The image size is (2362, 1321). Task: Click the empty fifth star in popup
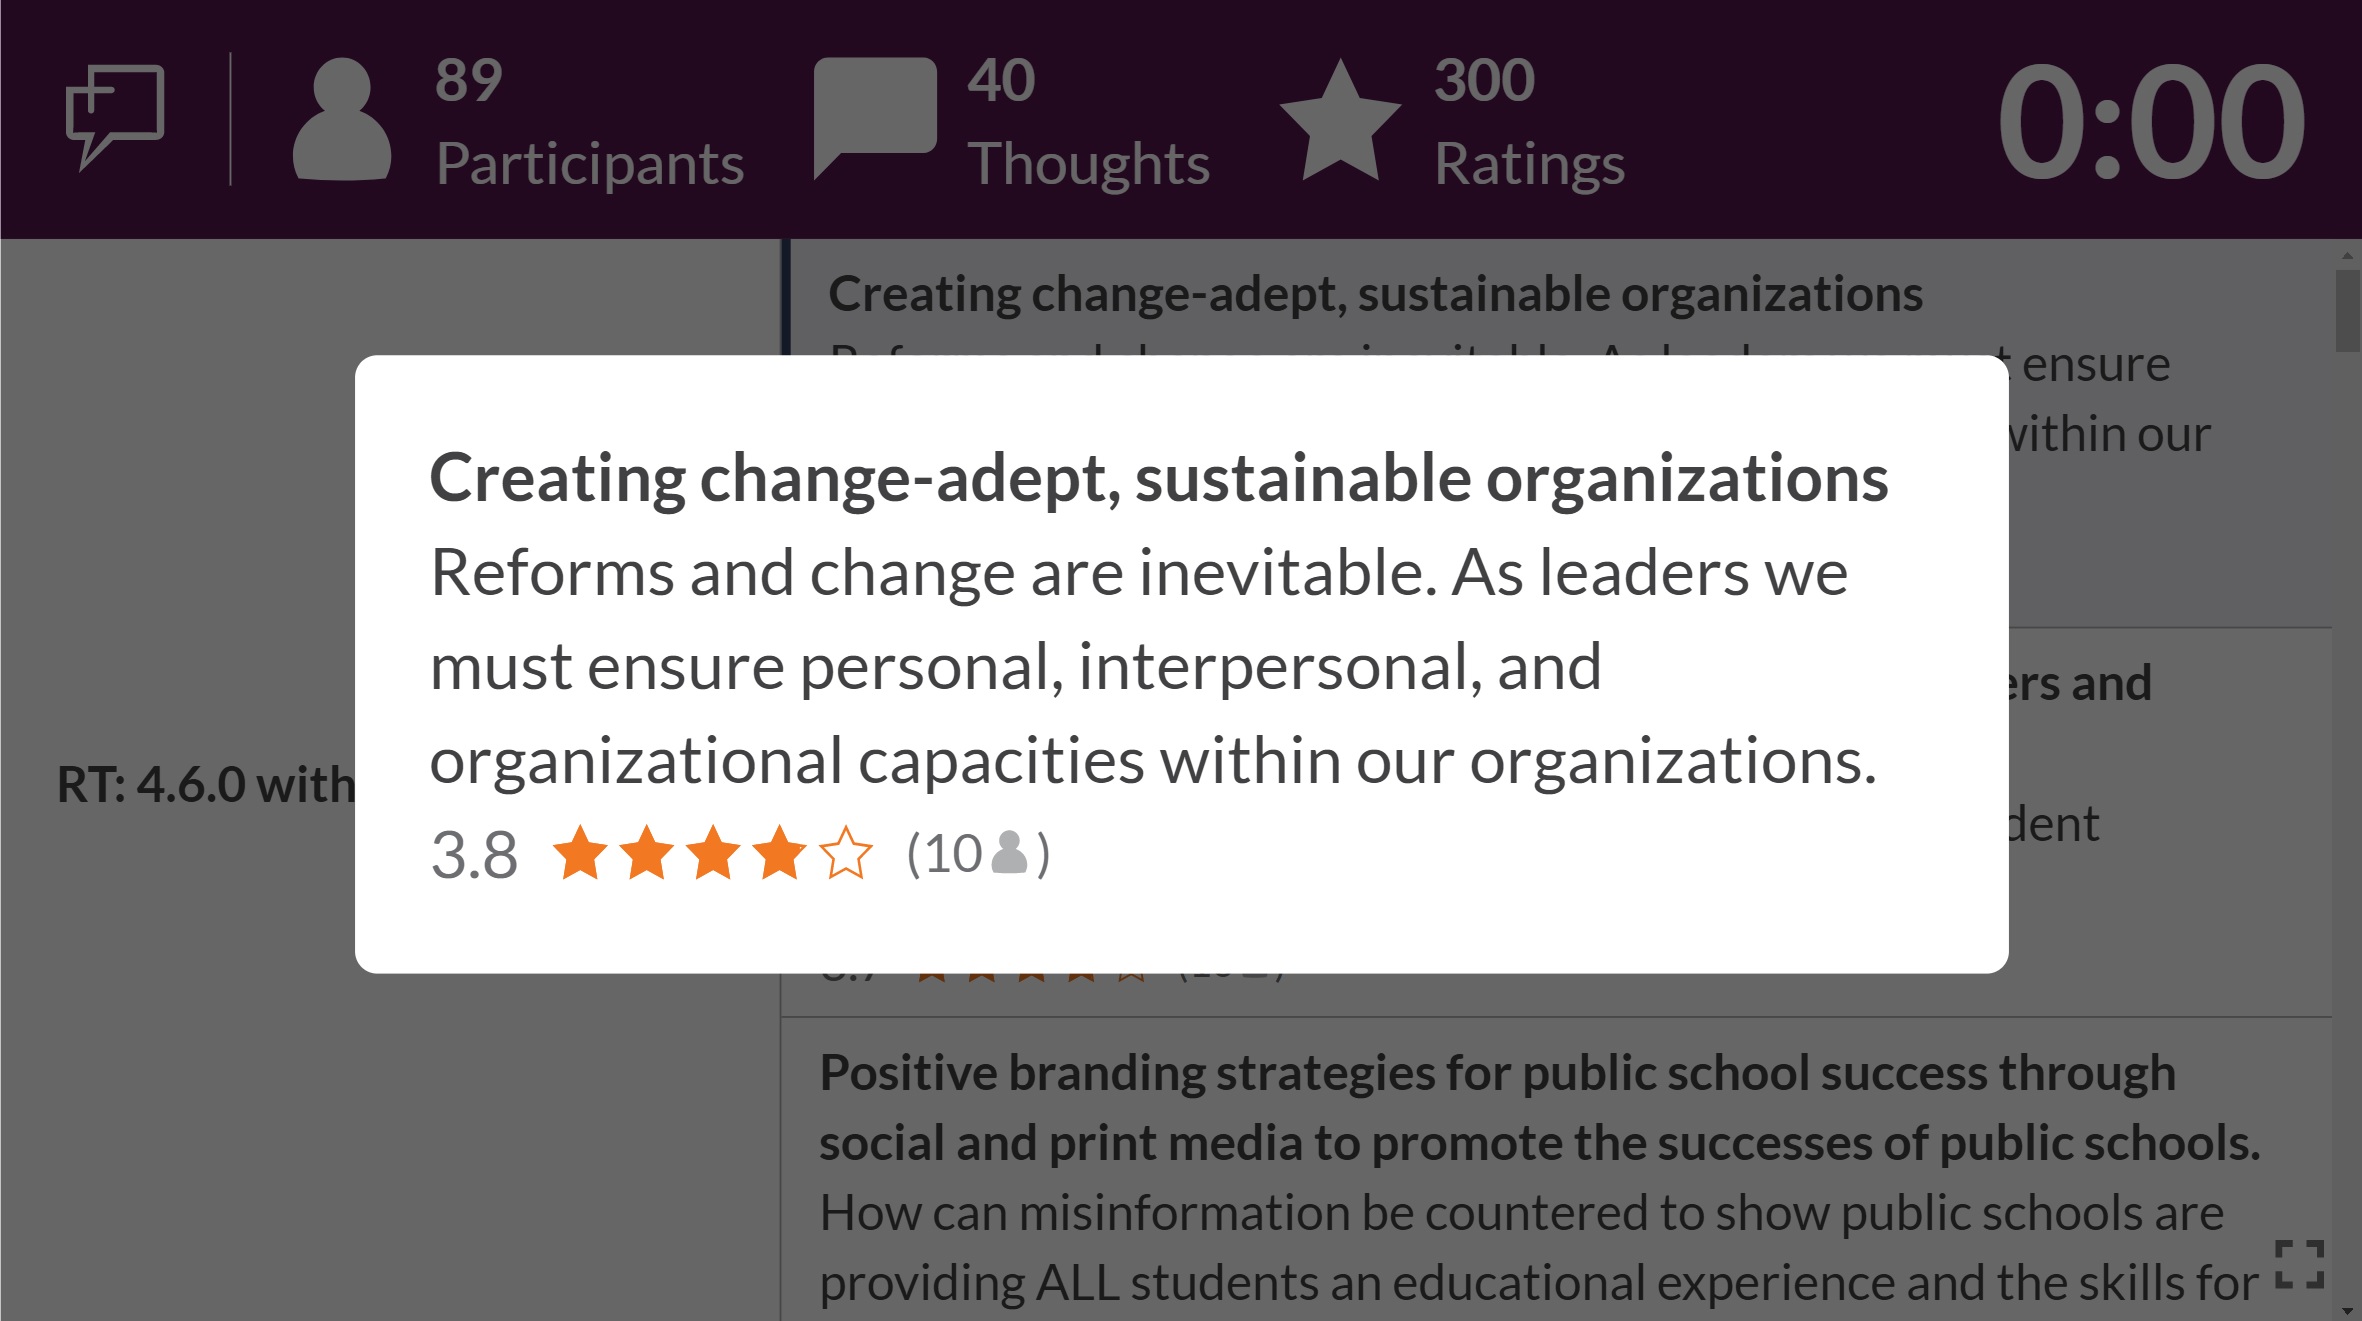coord(846,853)
